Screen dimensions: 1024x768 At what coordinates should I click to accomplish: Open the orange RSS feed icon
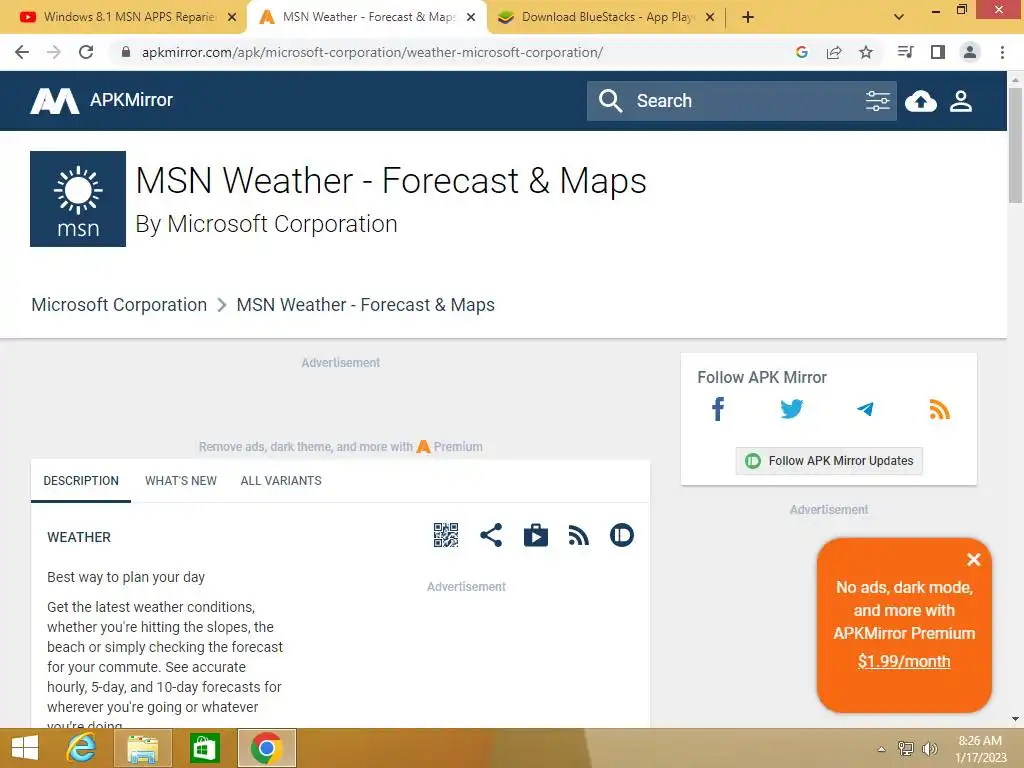coord(939,409)
